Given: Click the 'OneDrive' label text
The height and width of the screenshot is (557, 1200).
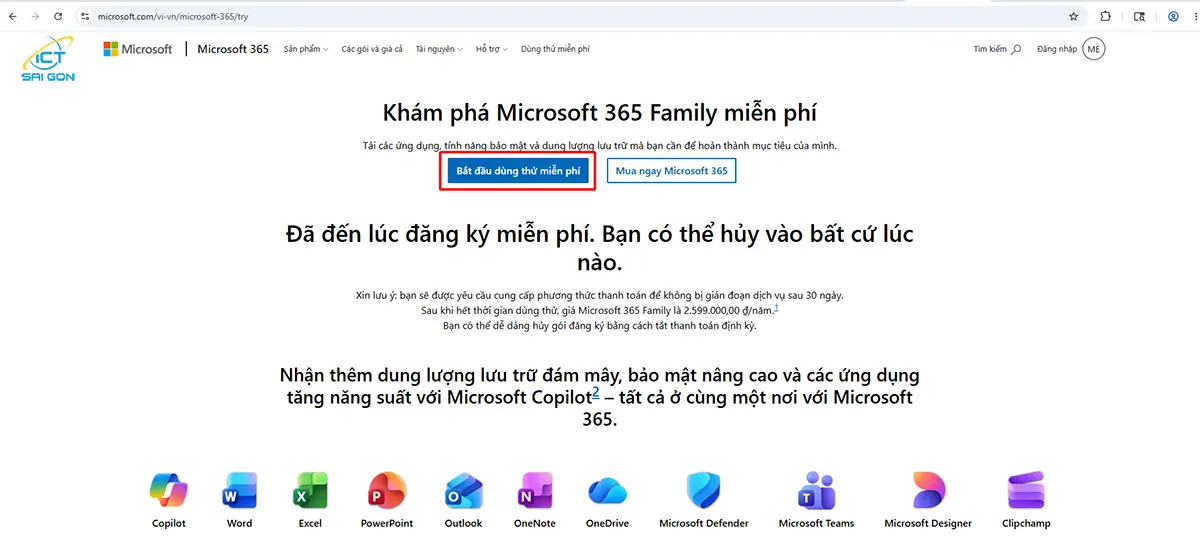Looking at the screenshot, I should (607, 523).
